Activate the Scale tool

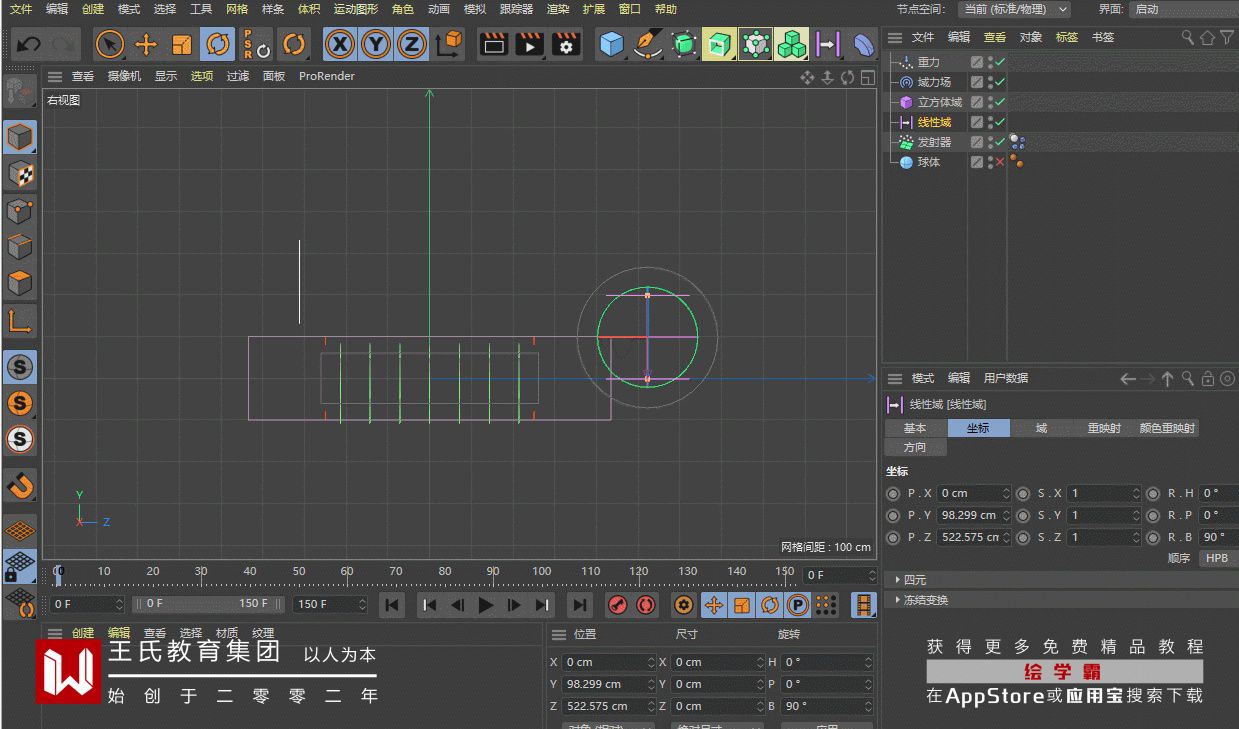coord(181,44)
